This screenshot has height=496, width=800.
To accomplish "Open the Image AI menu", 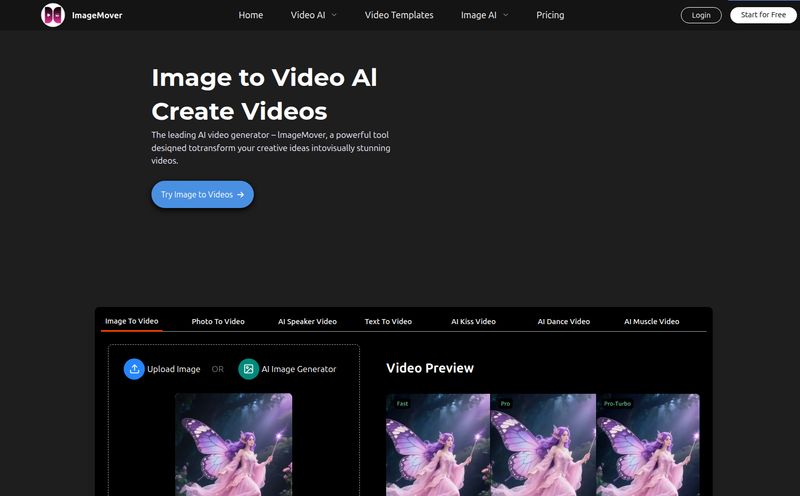I will click(x=479, y=15).
